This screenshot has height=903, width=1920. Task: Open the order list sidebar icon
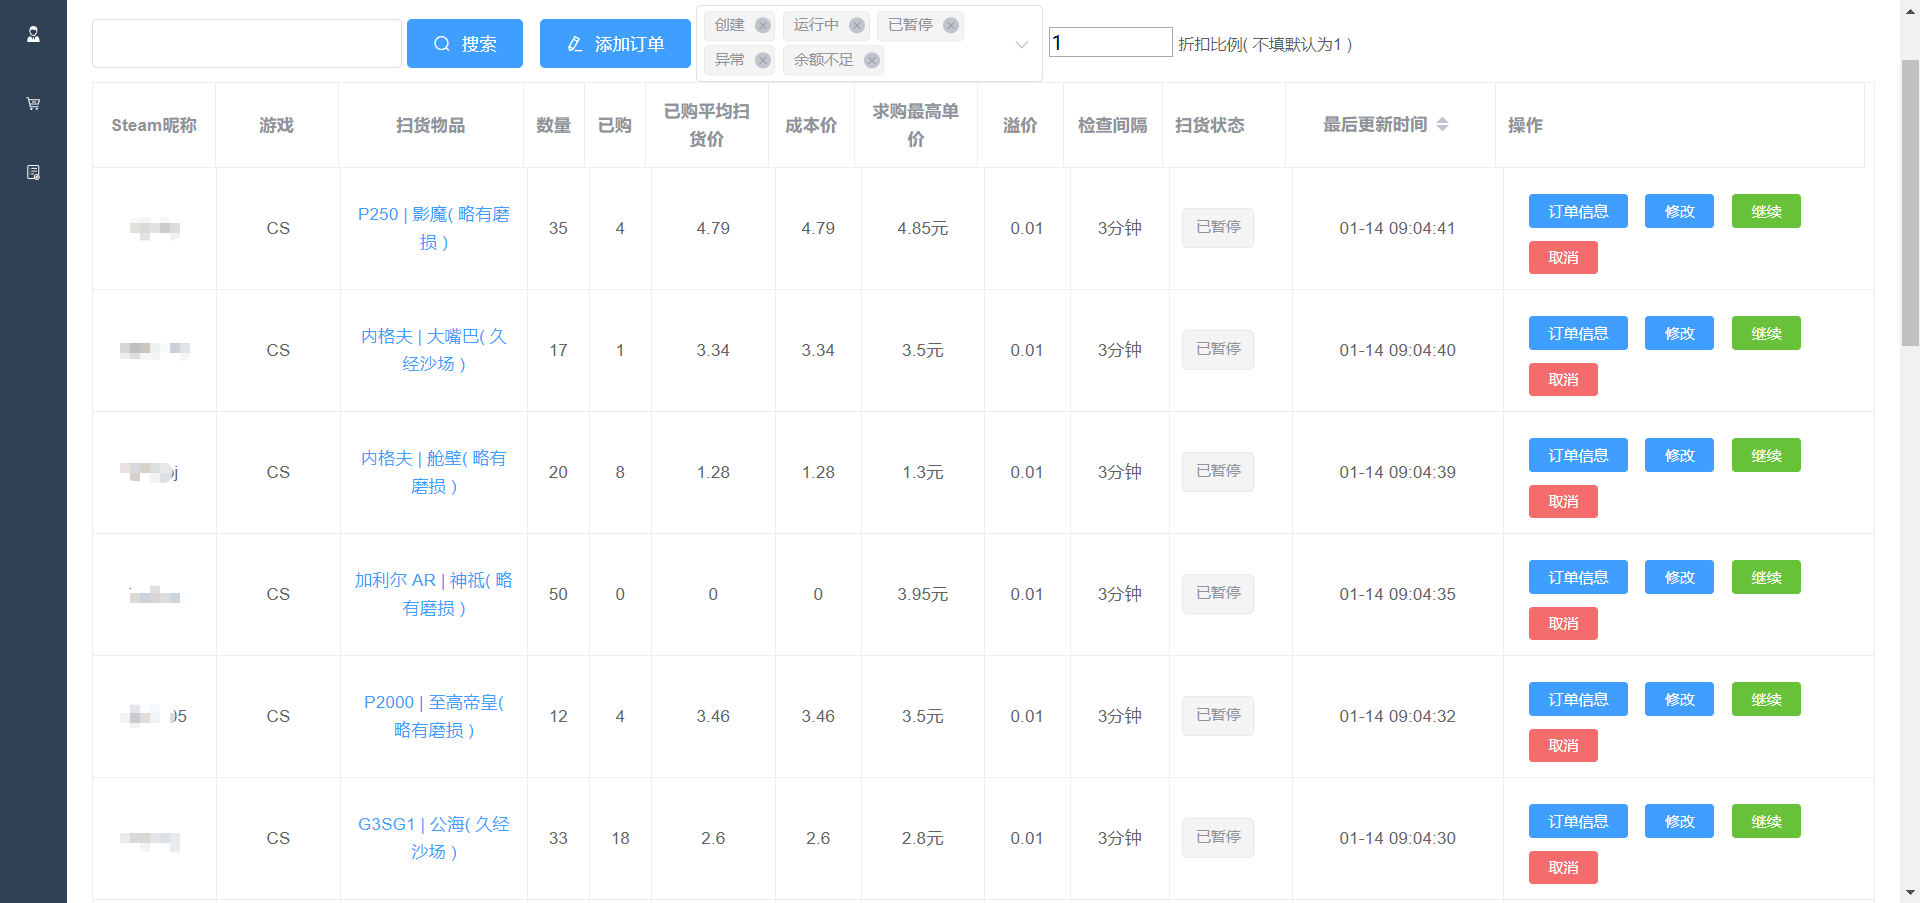[x=33, y=172]
